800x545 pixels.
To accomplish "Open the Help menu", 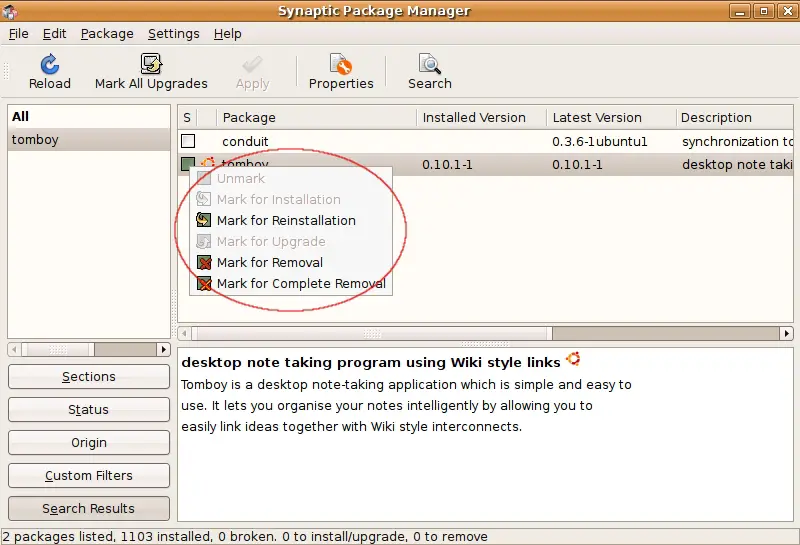I will pos(228,34).
